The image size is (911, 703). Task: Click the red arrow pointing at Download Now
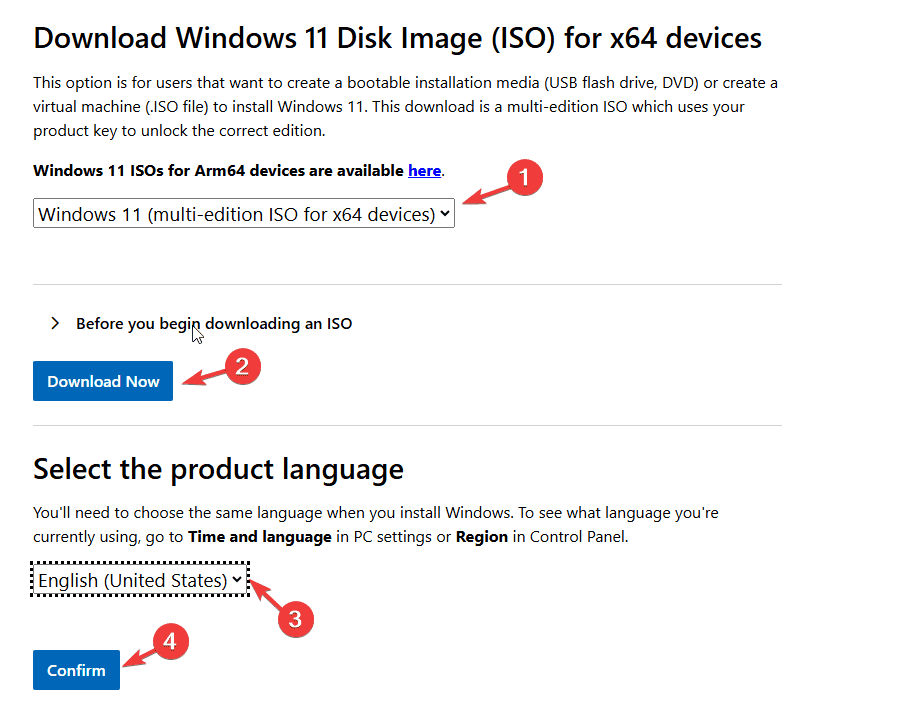(x=204, y=377)
